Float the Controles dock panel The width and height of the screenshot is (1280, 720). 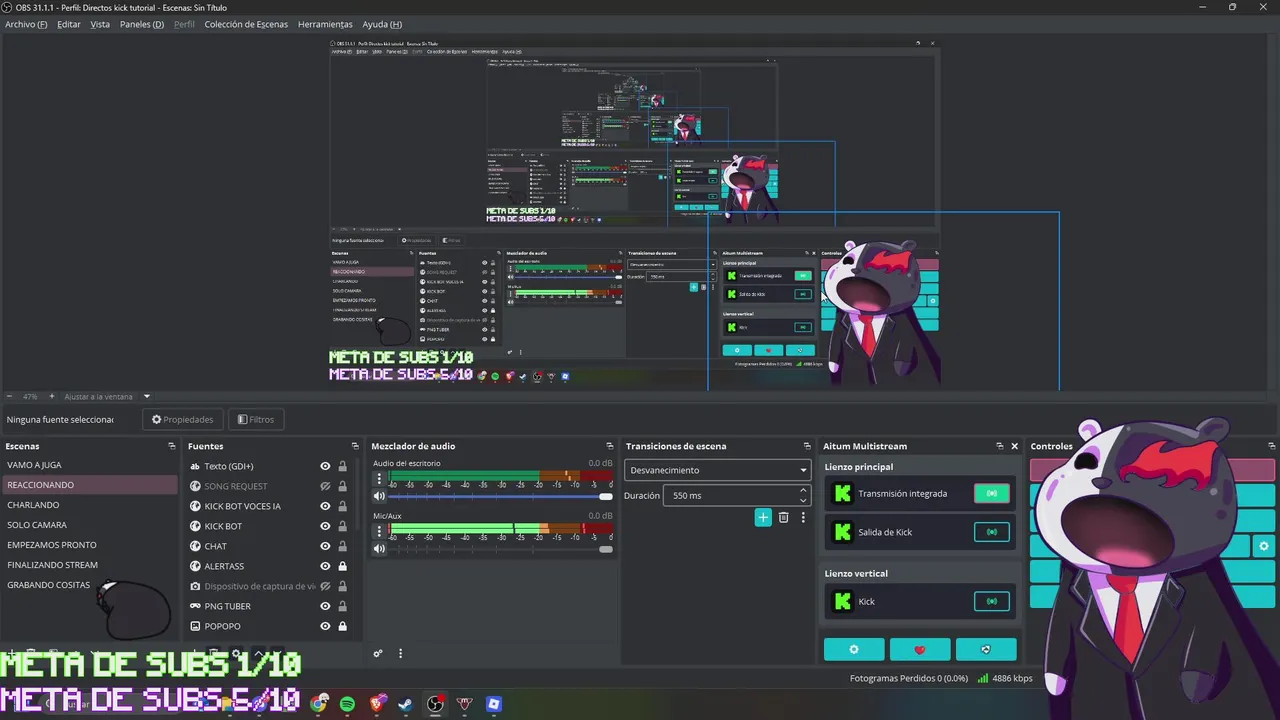1272,446
